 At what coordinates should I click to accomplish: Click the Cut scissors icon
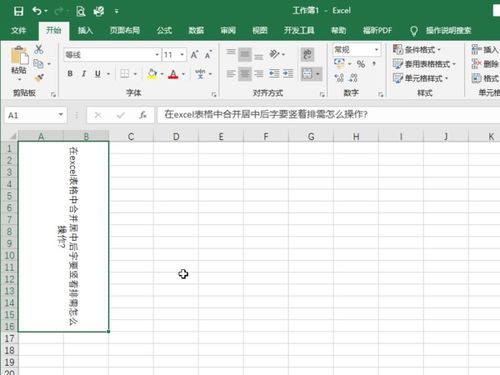(39, 49)
